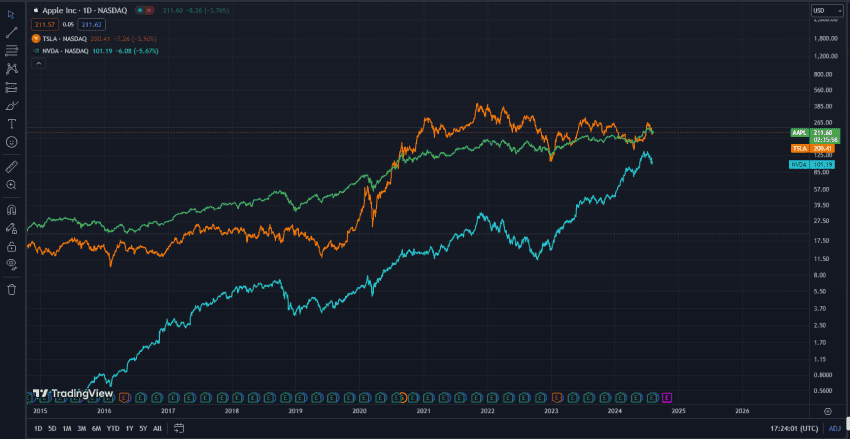Click the 0.05 spread value

pos(68,24)
